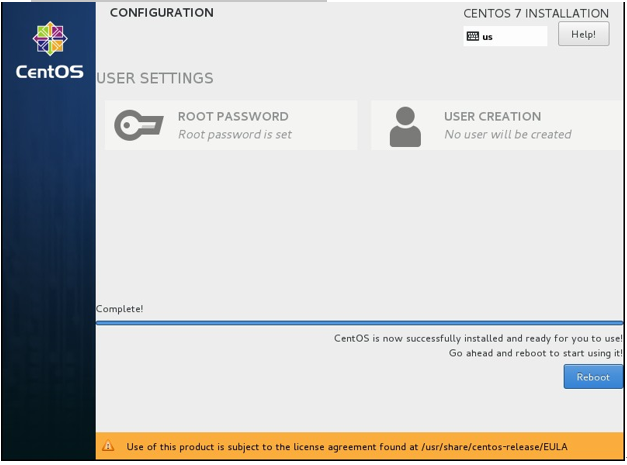Open the Help! button

click(584, 34)
